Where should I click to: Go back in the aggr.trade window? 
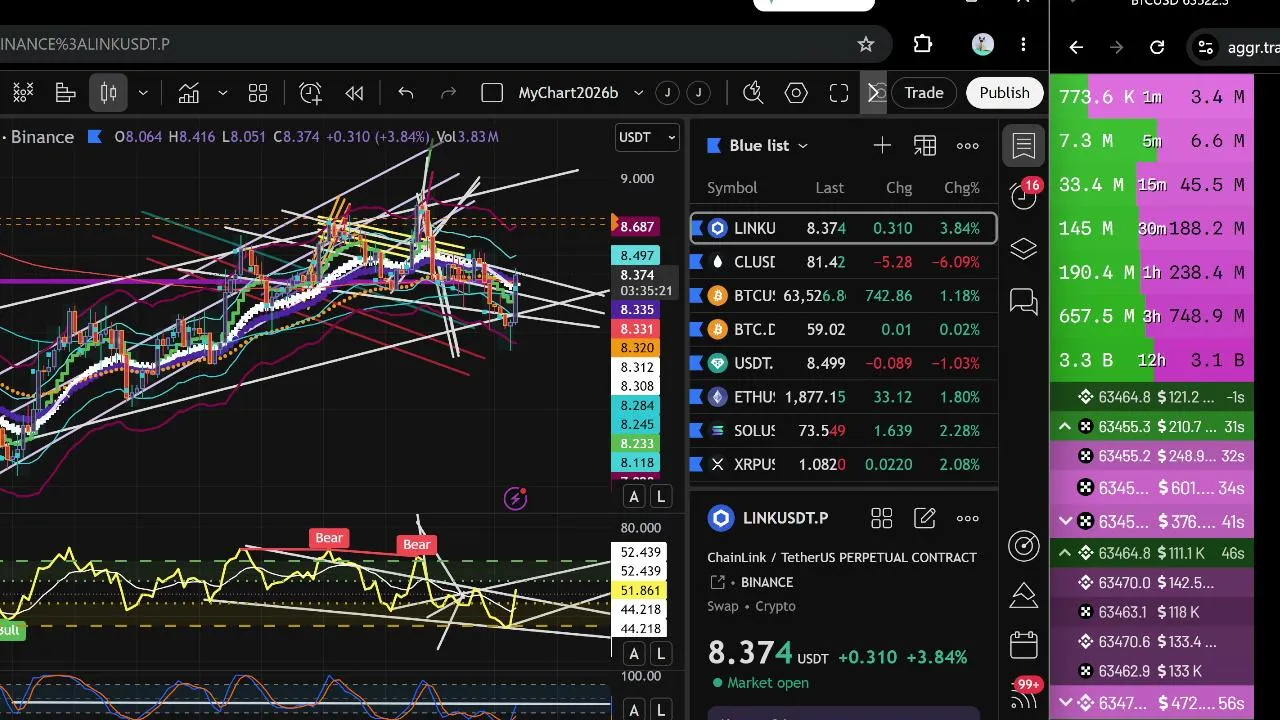click(x=1076, y=47)
